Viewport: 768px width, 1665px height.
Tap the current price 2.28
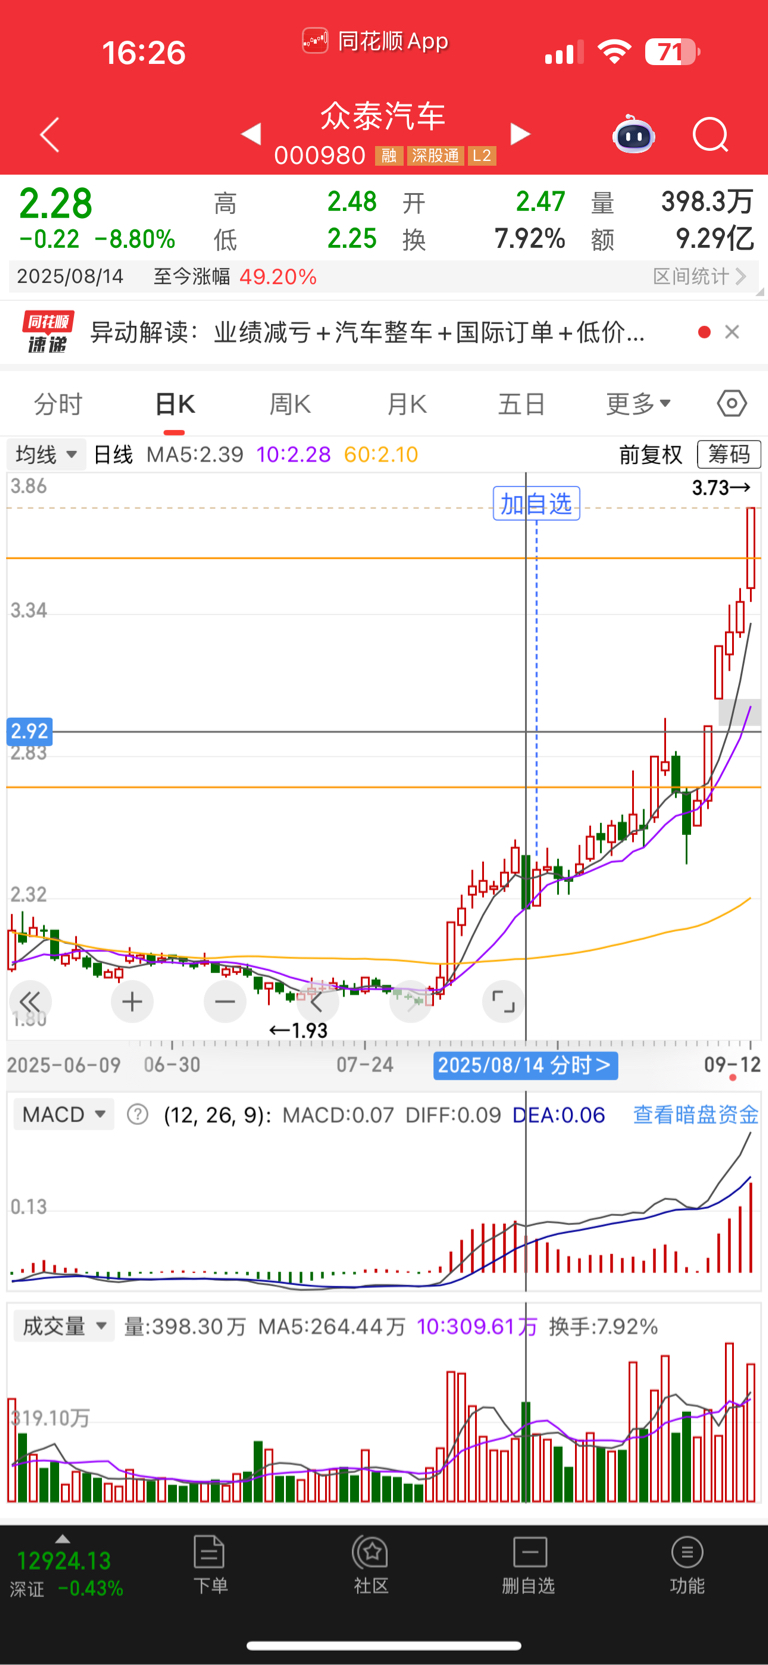tap(56, 204)
